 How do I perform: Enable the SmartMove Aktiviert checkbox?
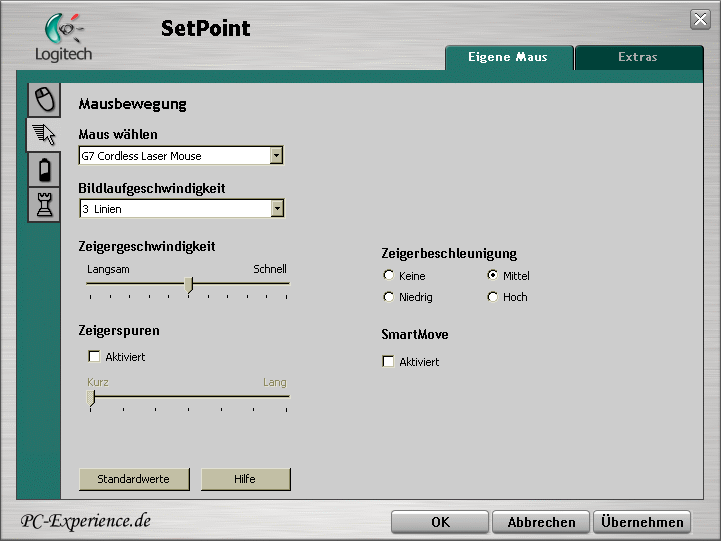(388, 361)
